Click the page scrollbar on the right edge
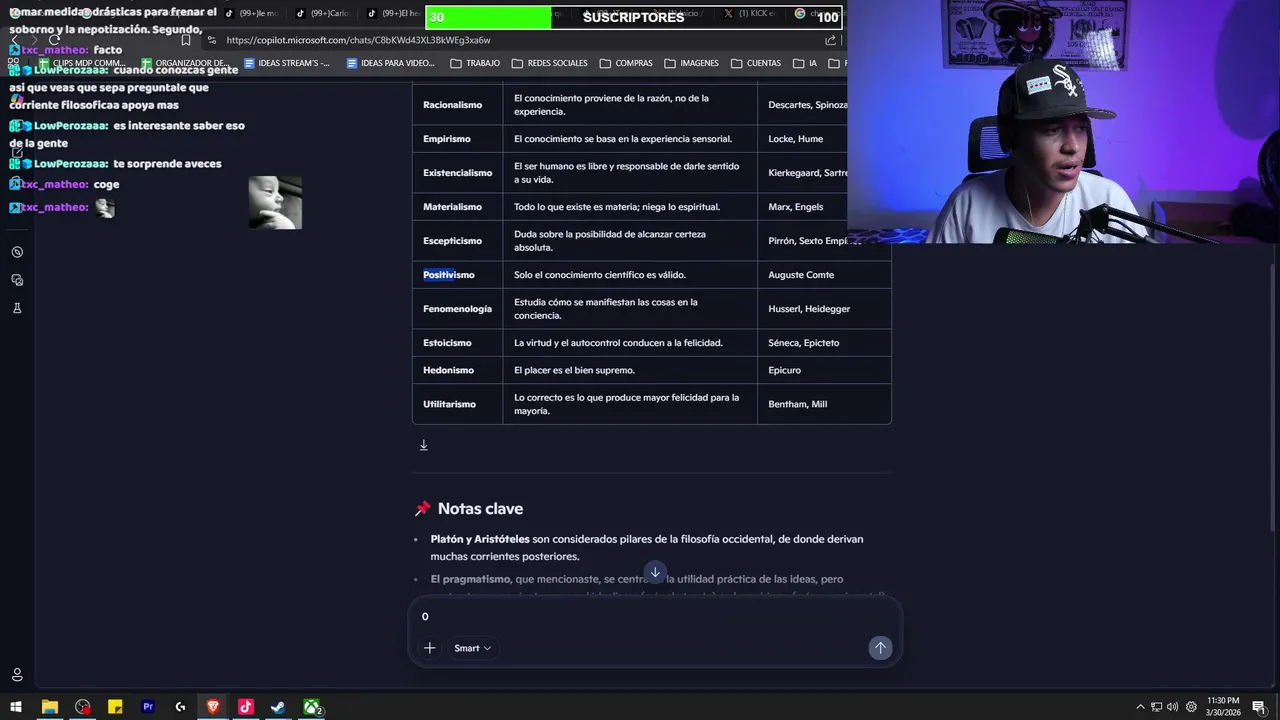This screenshot has height=720, width=1280. click(x=1274, y=400)
